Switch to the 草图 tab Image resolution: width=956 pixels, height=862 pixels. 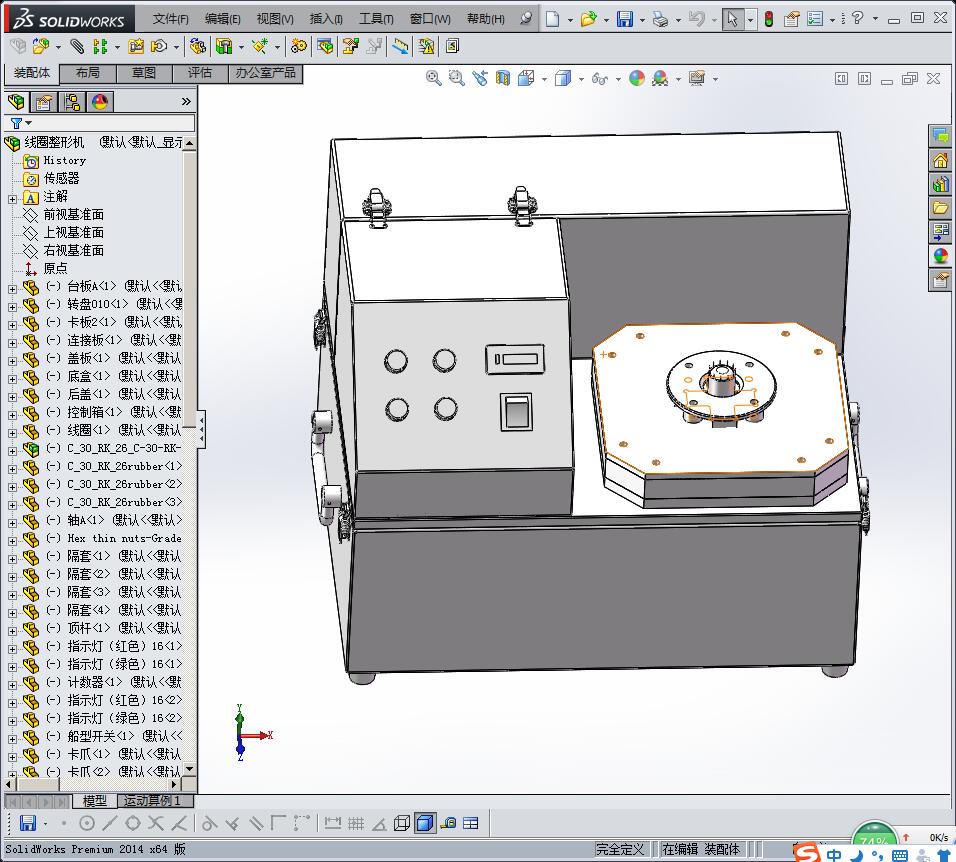(x=144, y=73)
